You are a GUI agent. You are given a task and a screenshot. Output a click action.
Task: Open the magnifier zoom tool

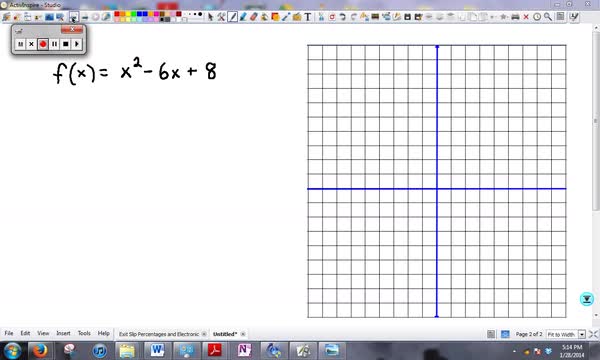tap(548, 17)
